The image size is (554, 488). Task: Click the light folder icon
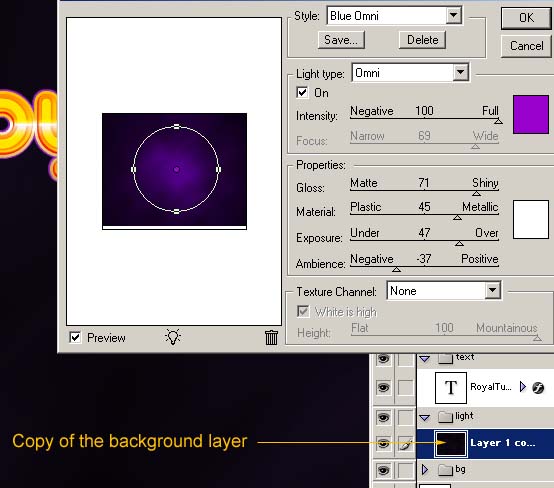445,417
